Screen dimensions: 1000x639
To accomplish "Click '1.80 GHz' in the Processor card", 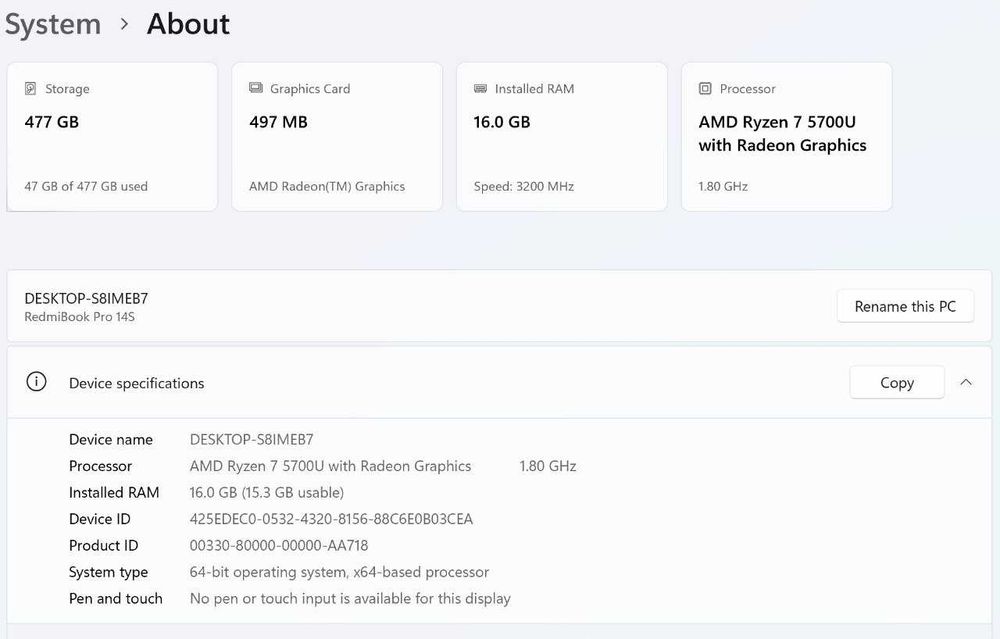I will coord(723,186).
